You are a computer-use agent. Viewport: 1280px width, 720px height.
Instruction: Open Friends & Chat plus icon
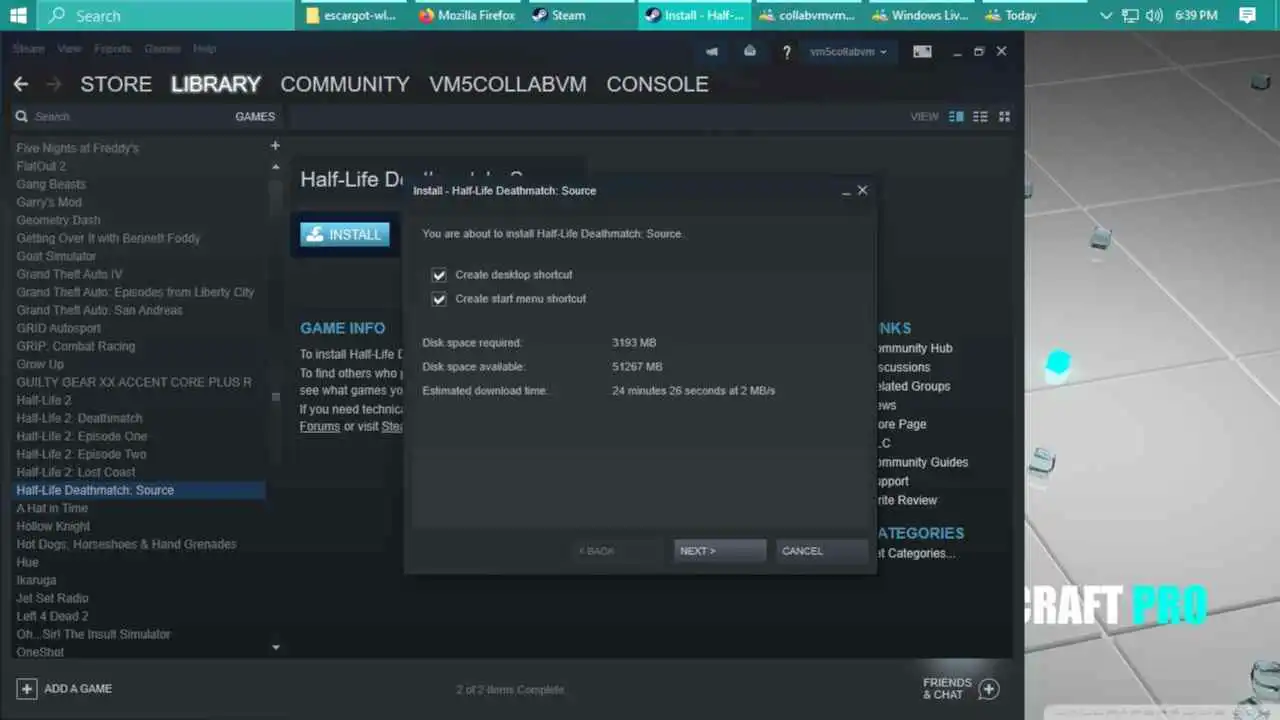pyautogui.click(x=989, y=688)
